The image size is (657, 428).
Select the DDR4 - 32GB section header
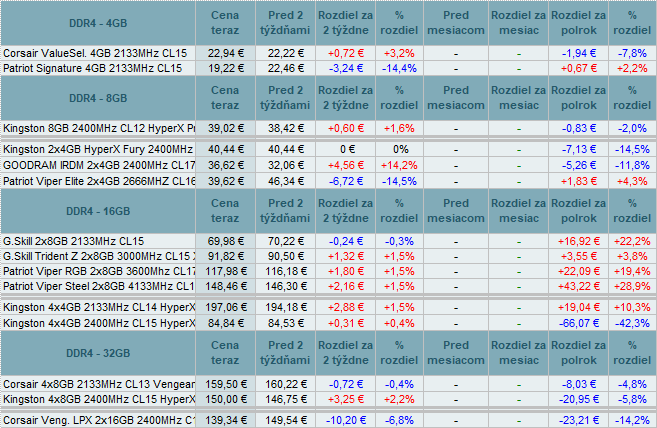coord(98,353)
